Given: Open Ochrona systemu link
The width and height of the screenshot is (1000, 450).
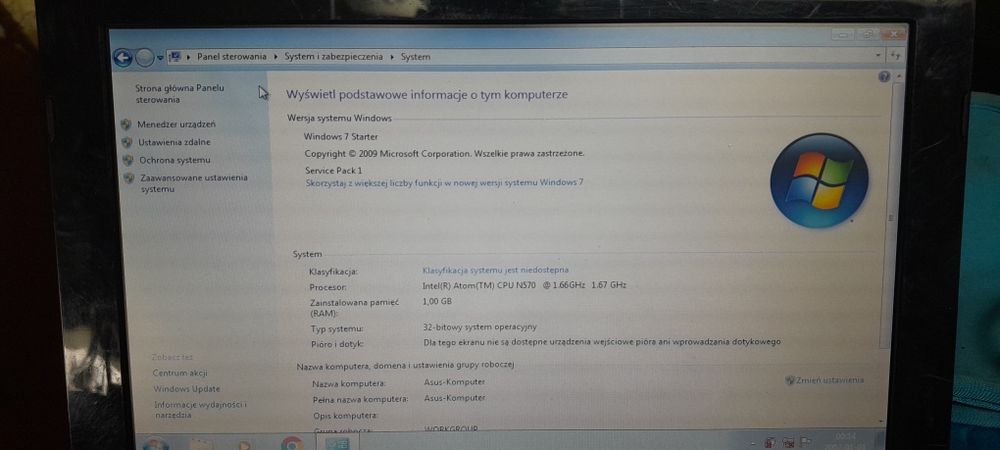Looking at the screenshot, I should pyautogui.click(x=175, y=160).
